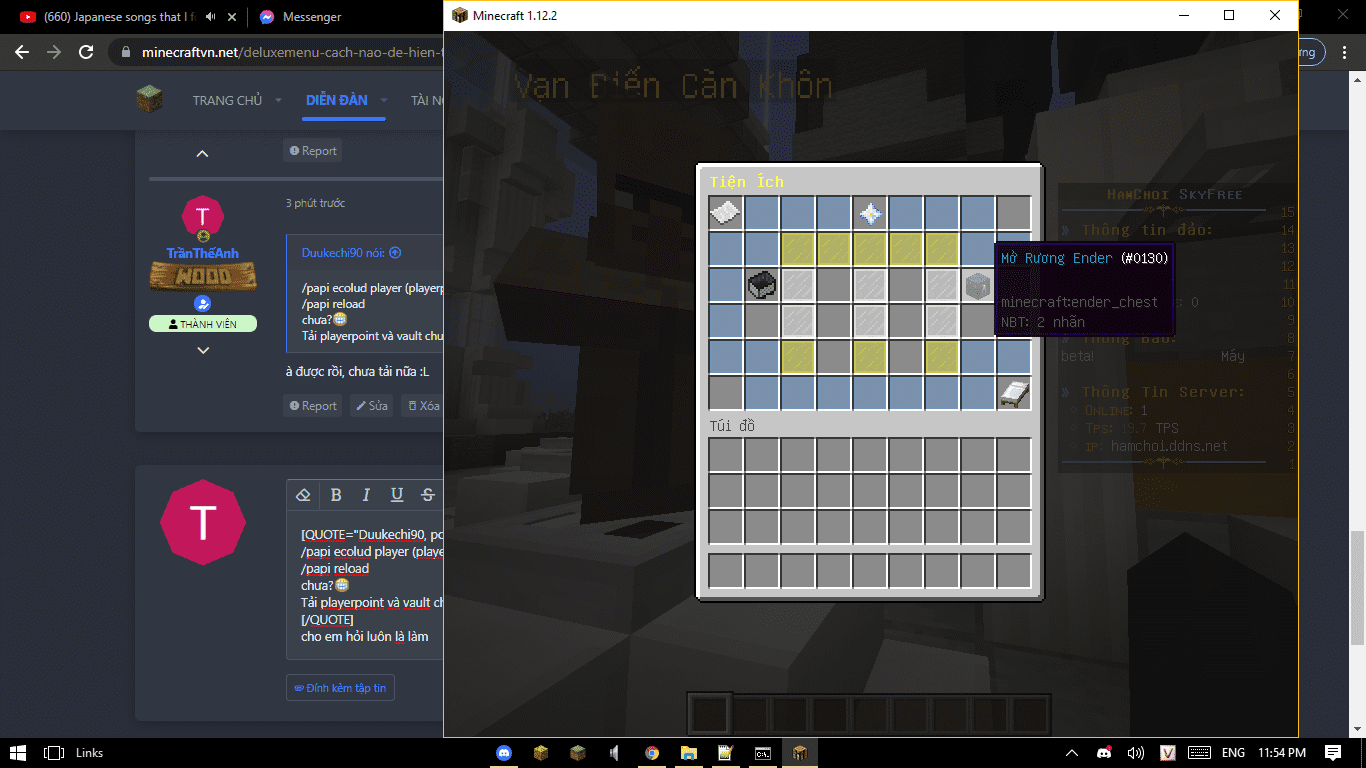Click the Xóa delete button
1366x768 pixels.
coord(423,406)
